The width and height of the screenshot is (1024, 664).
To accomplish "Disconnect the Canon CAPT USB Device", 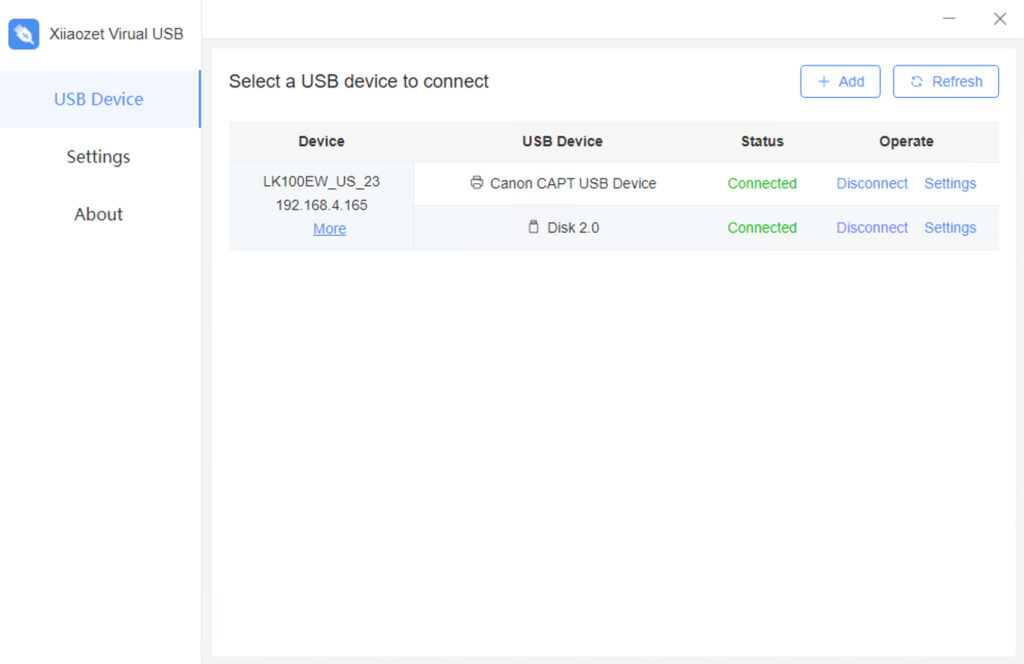I will click(872, 184).
